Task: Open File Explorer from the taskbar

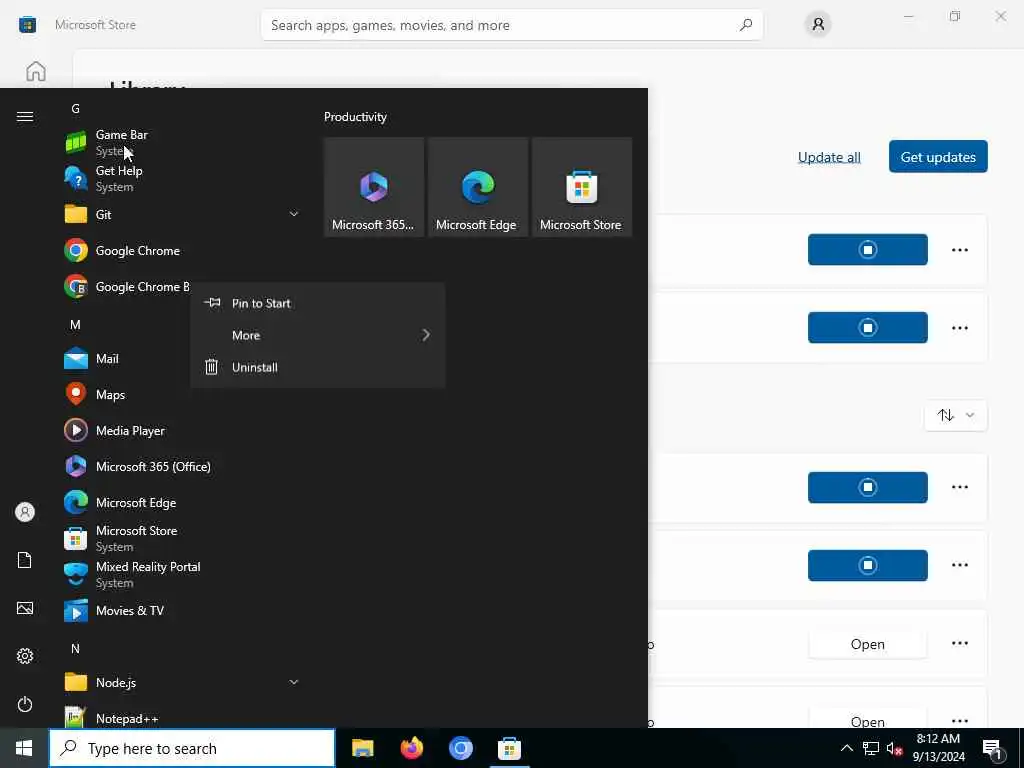Action: 362,748
